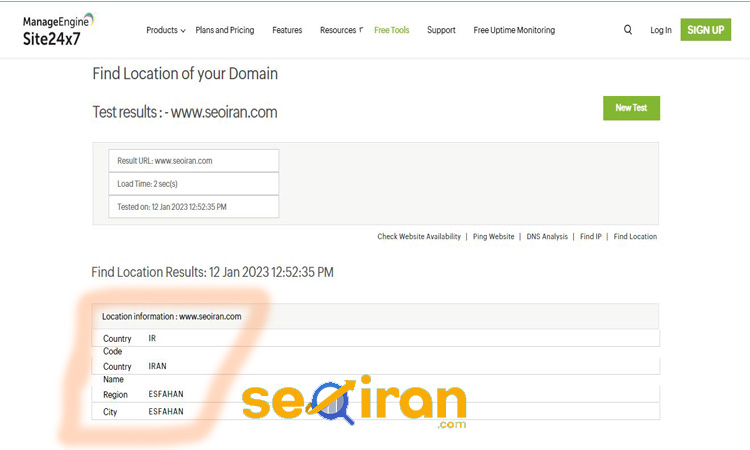
Task: Go to the Features menu item
Action: (287, 30)
